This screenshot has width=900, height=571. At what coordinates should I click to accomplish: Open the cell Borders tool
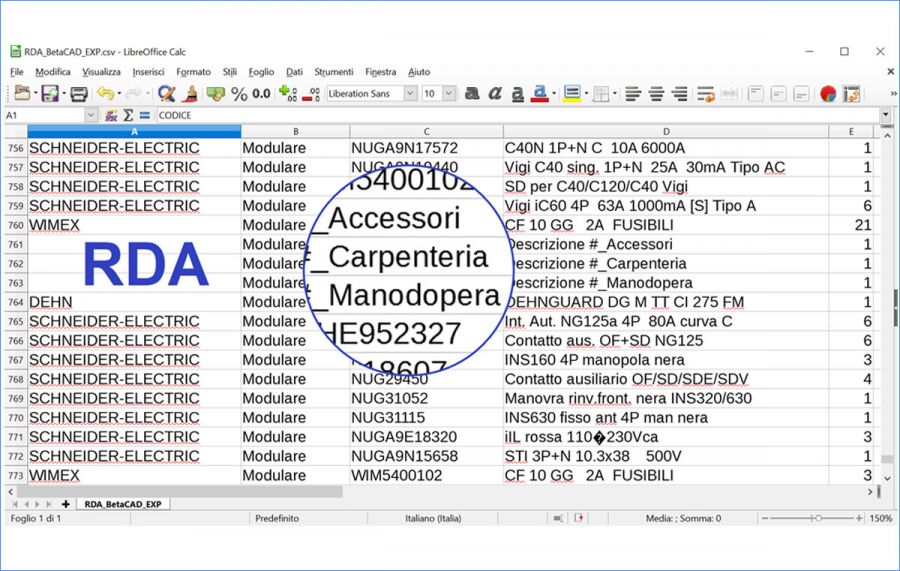[601, 94]
